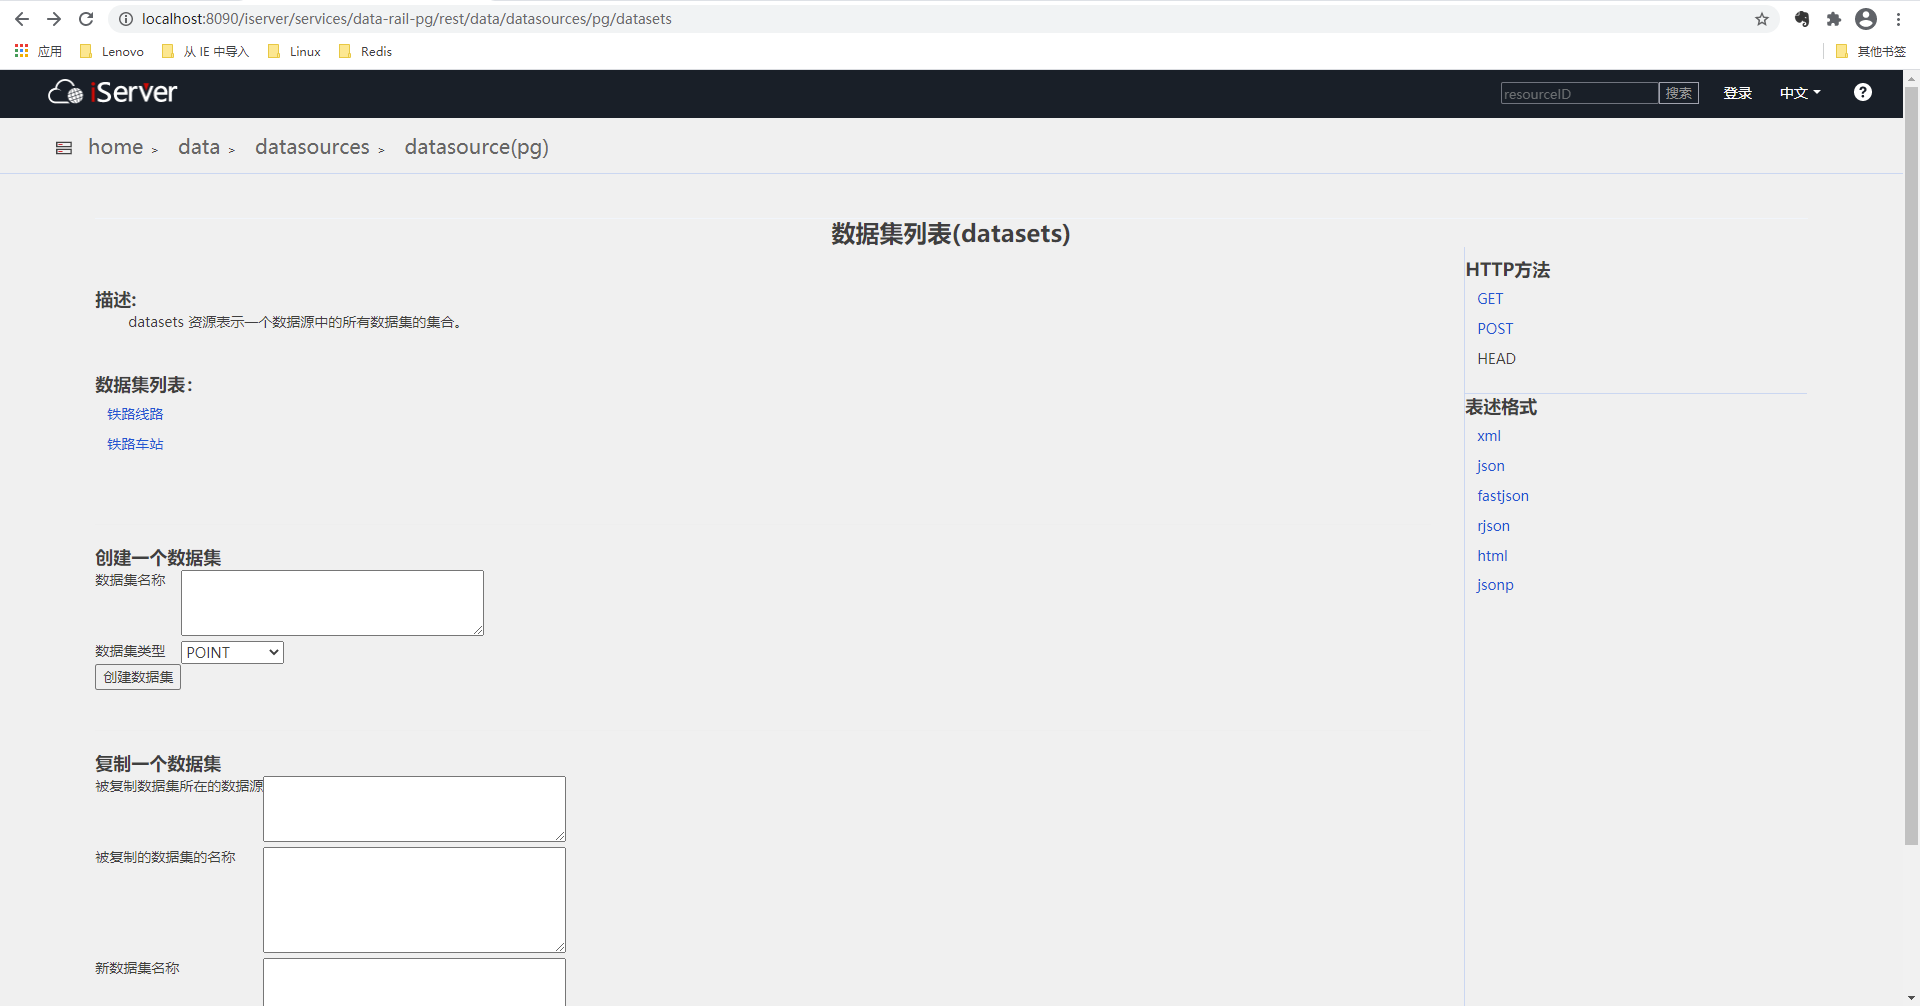Open the Chrome extensions puzzle icon
Image resolution: width=1920 pixels, height=1006 pixels.
tap(1834, 18)
